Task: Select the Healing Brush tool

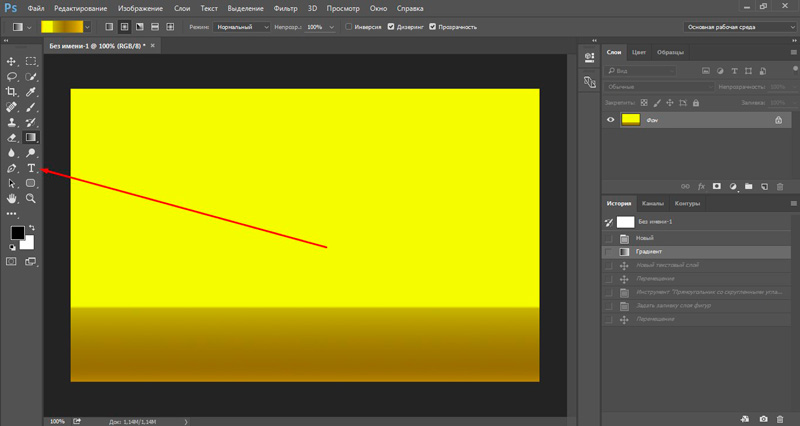Action: tap(11, 107)
